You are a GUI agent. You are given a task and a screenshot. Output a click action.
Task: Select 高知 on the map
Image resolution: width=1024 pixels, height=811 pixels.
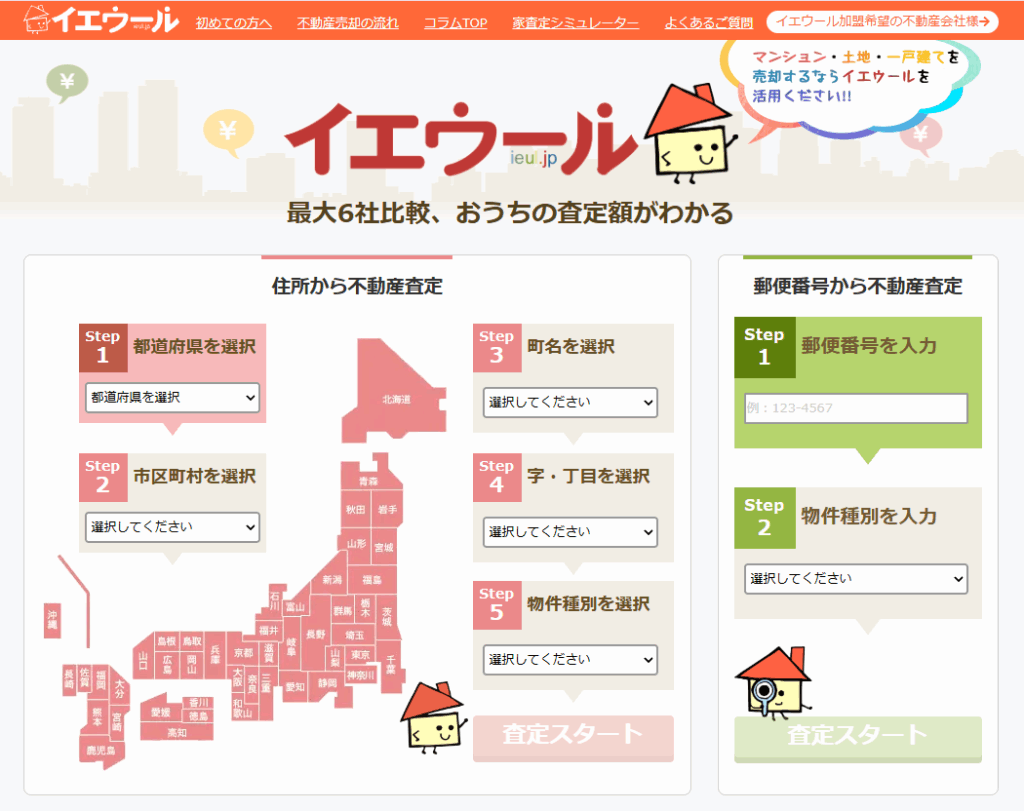(177, 732)
